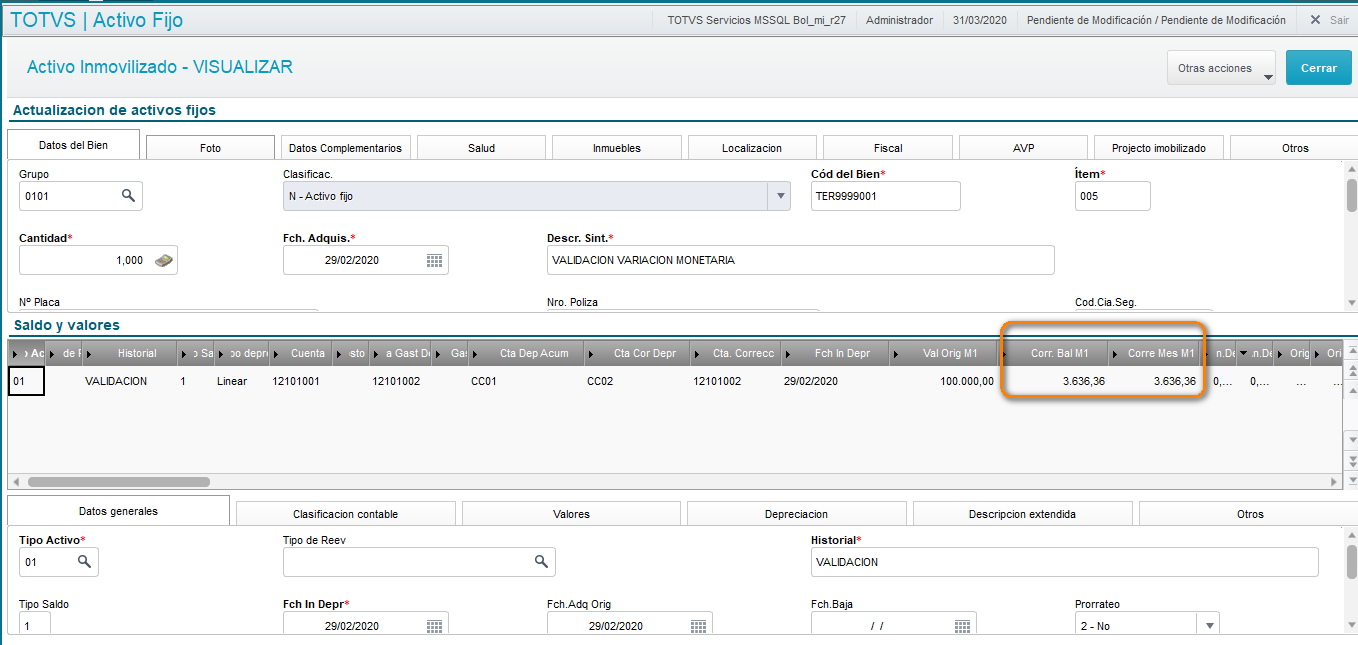Select grid cell 01 in first row
This screenshot has height=645, width=1358.
pyautogui.click(x=26, y=381)
